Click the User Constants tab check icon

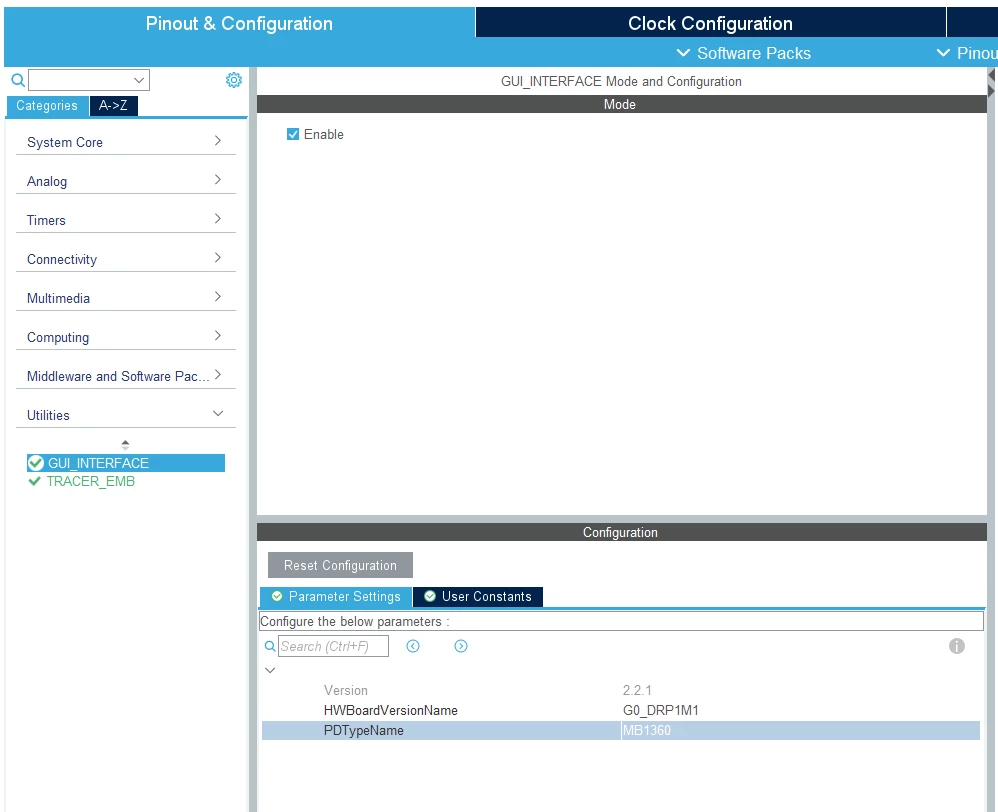[430, 596]
